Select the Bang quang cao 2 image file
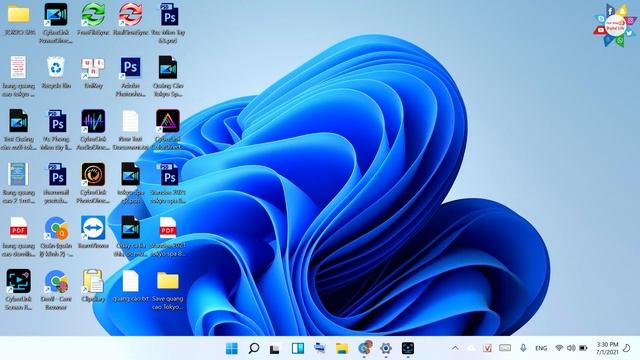Screen dimensions: 640x360 point(18,175)
